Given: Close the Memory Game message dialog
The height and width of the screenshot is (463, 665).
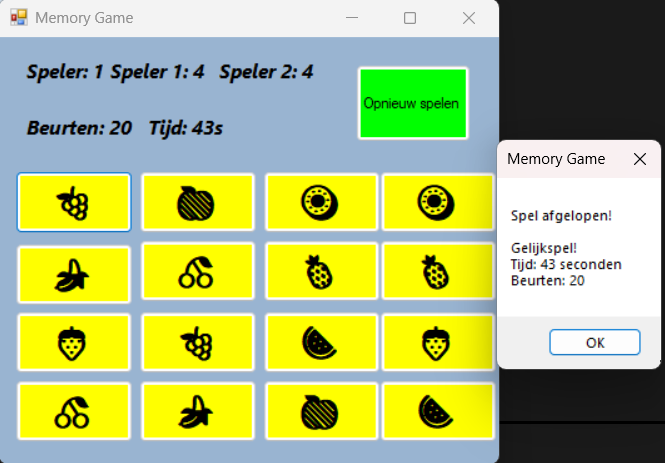Looking at the screenshot, I should [x=640, y=159].
